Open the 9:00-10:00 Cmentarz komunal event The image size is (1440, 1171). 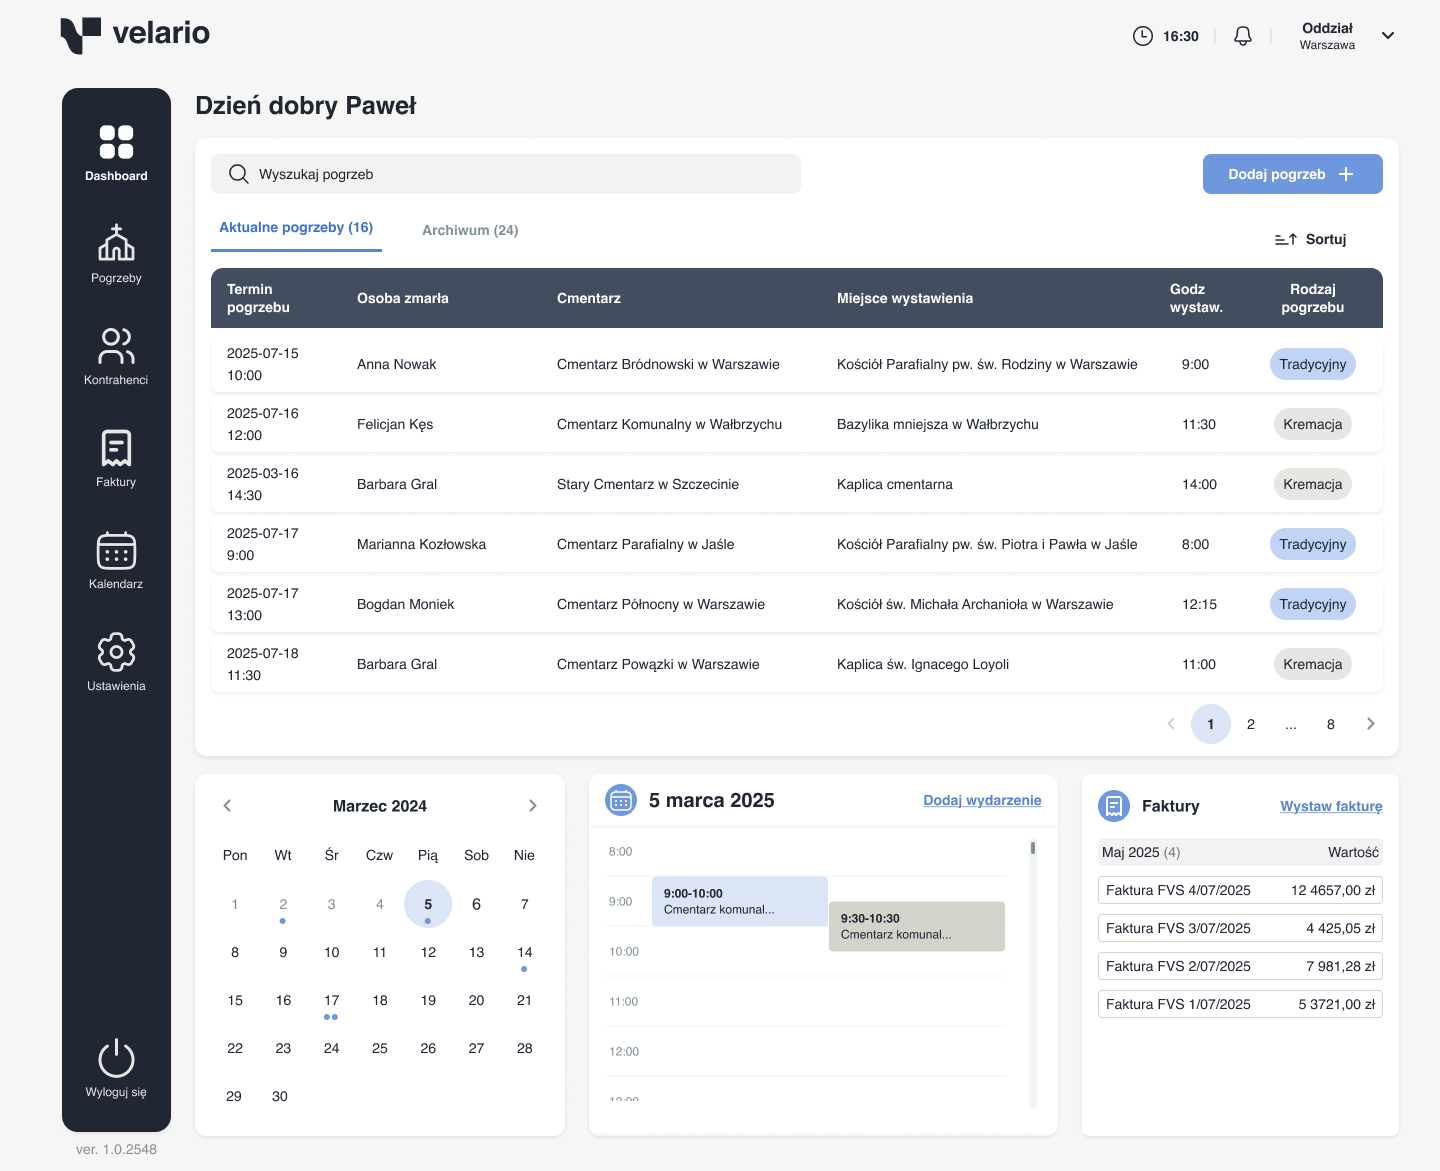click(740, 901)
